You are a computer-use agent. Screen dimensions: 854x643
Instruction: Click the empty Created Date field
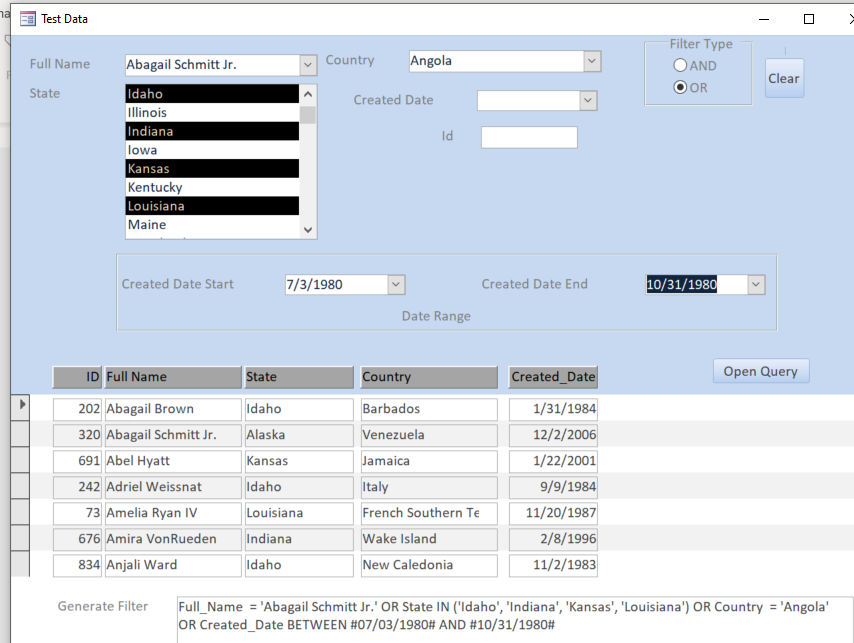[528, 101]
